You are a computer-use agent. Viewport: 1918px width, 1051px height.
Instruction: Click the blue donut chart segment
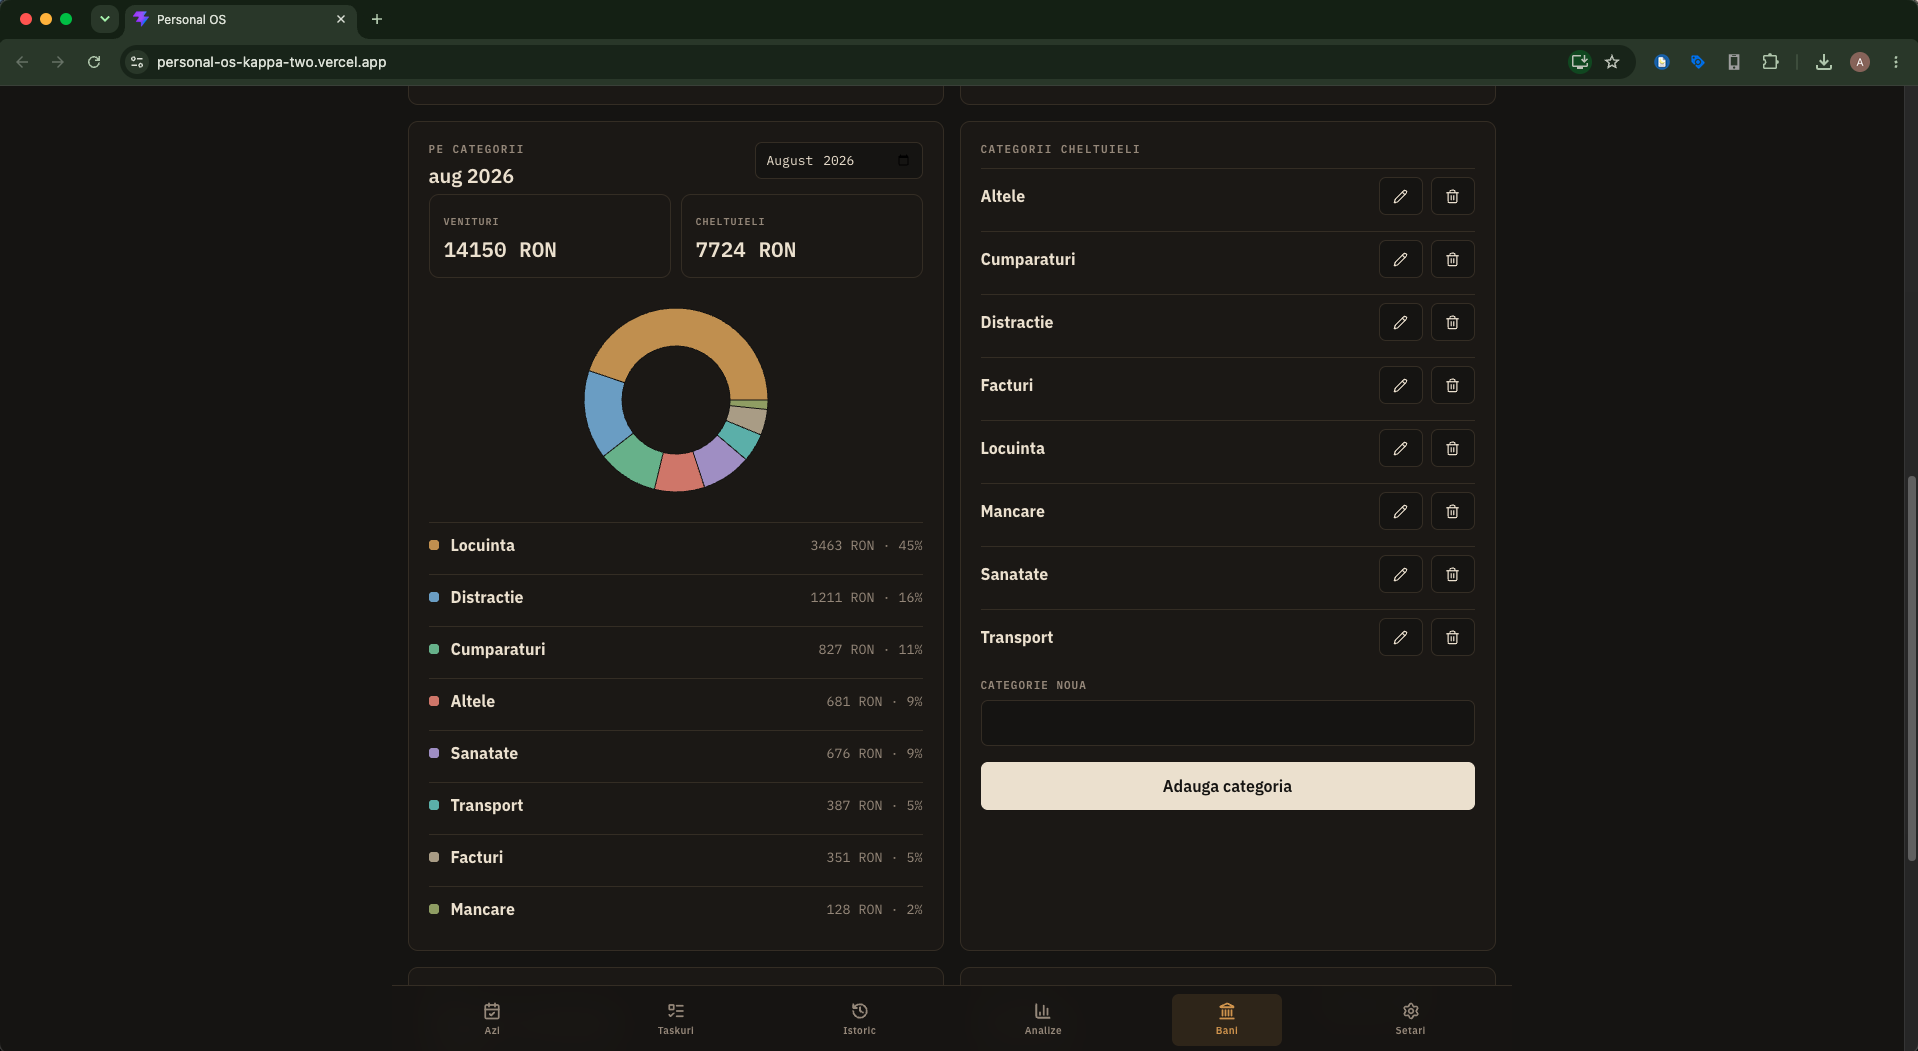604,412
